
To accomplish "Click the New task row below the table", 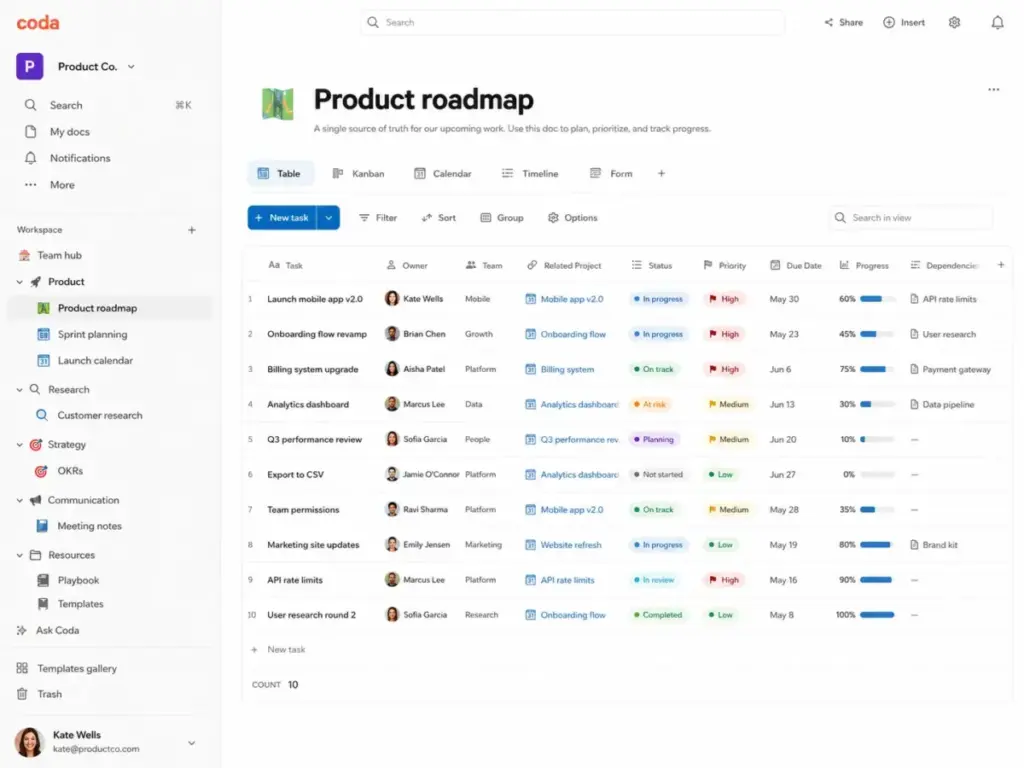I will coord(286,650).
